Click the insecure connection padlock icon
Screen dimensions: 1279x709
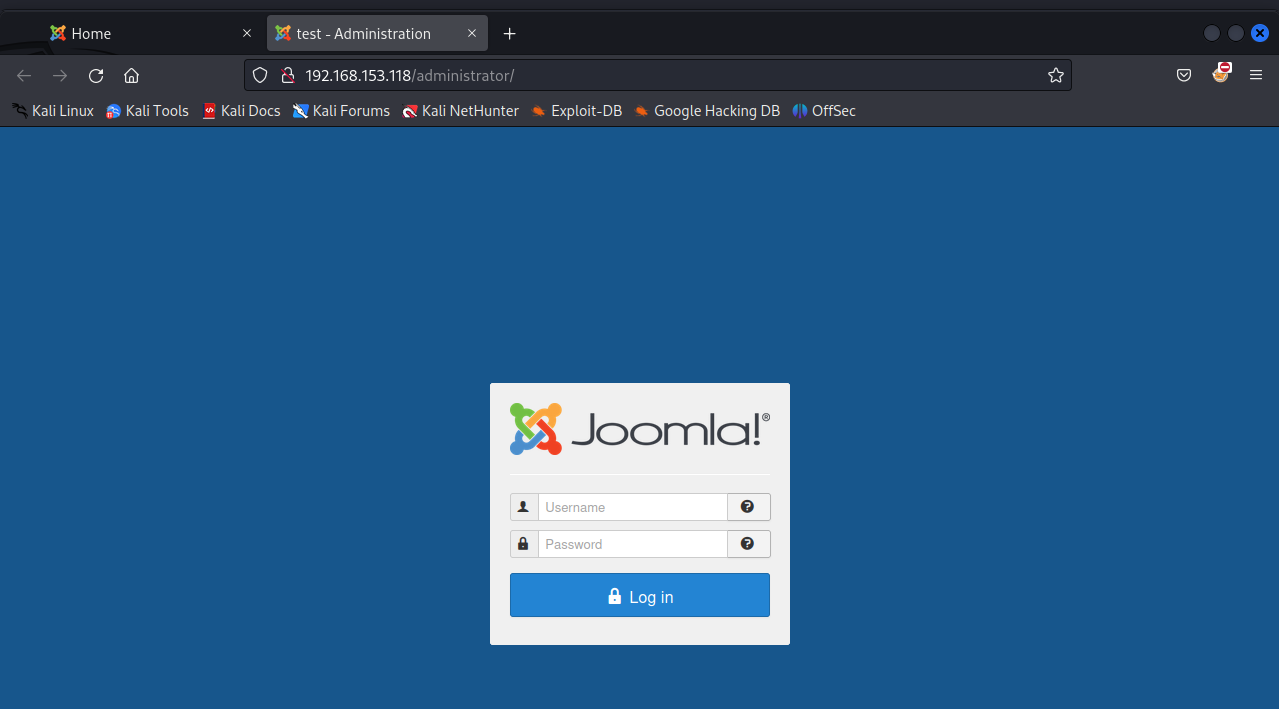[287, 75]
